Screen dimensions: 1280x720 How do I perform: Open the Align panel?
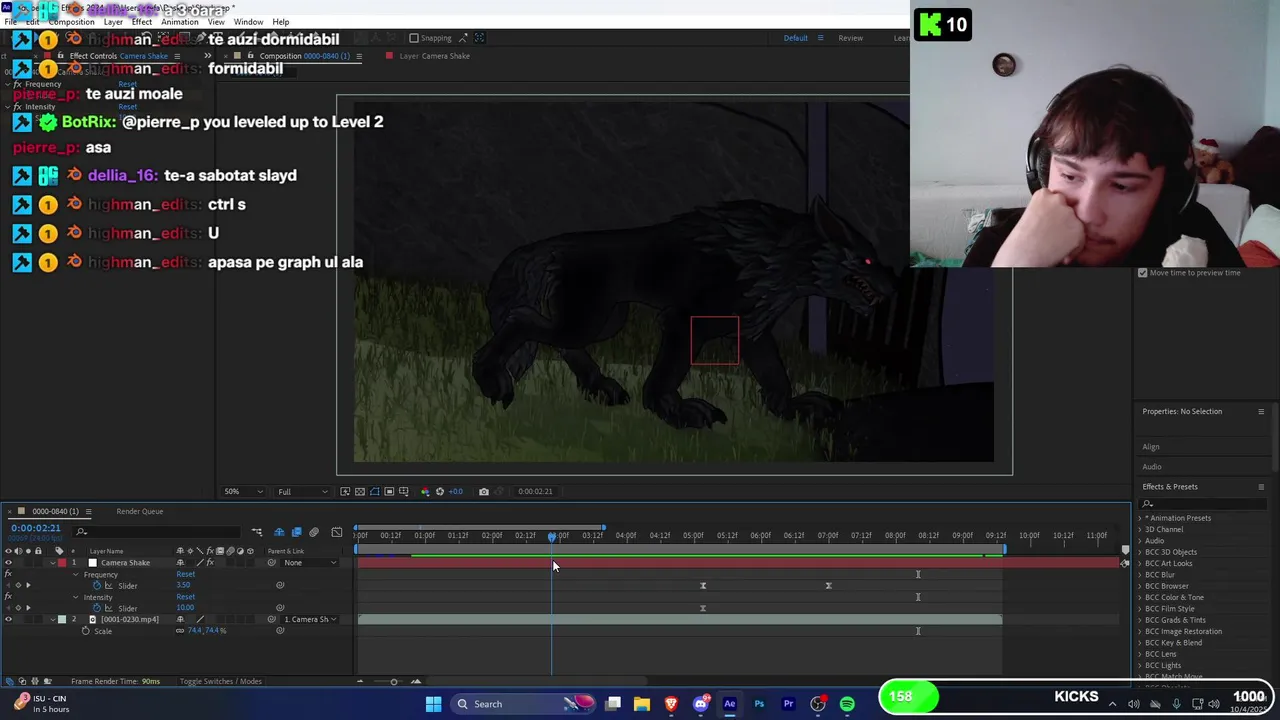pos(1151,447)
